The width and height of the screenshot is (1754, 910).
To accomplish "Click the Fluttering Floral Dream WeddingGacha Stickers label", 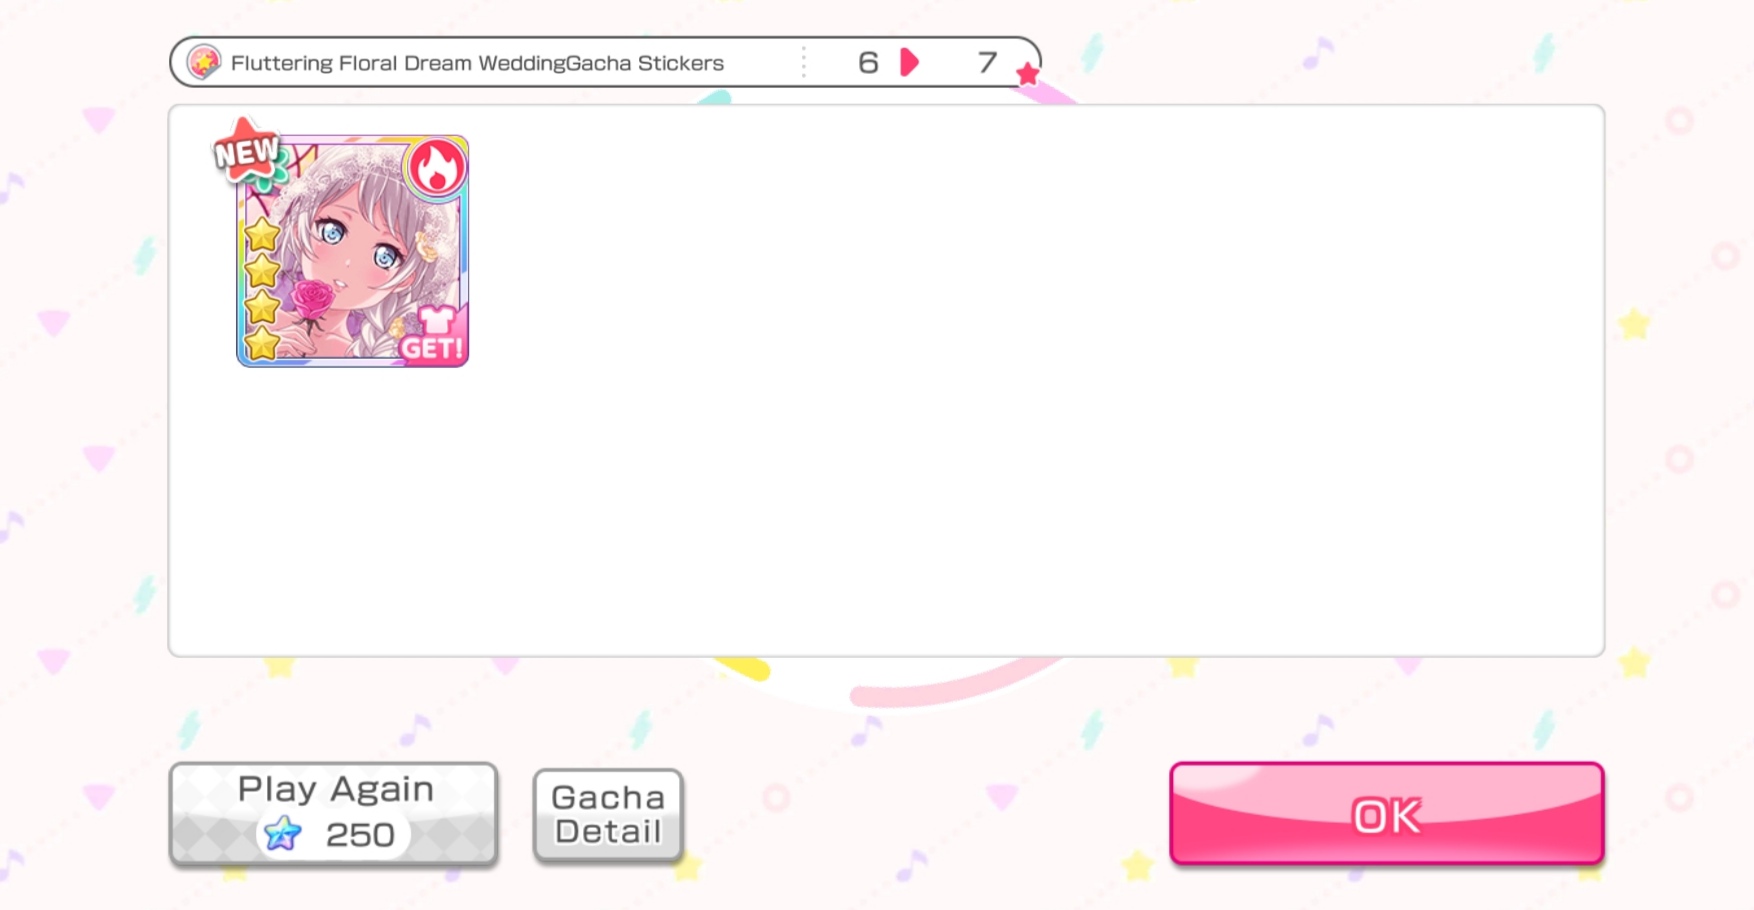I will (x=477, y=63).
